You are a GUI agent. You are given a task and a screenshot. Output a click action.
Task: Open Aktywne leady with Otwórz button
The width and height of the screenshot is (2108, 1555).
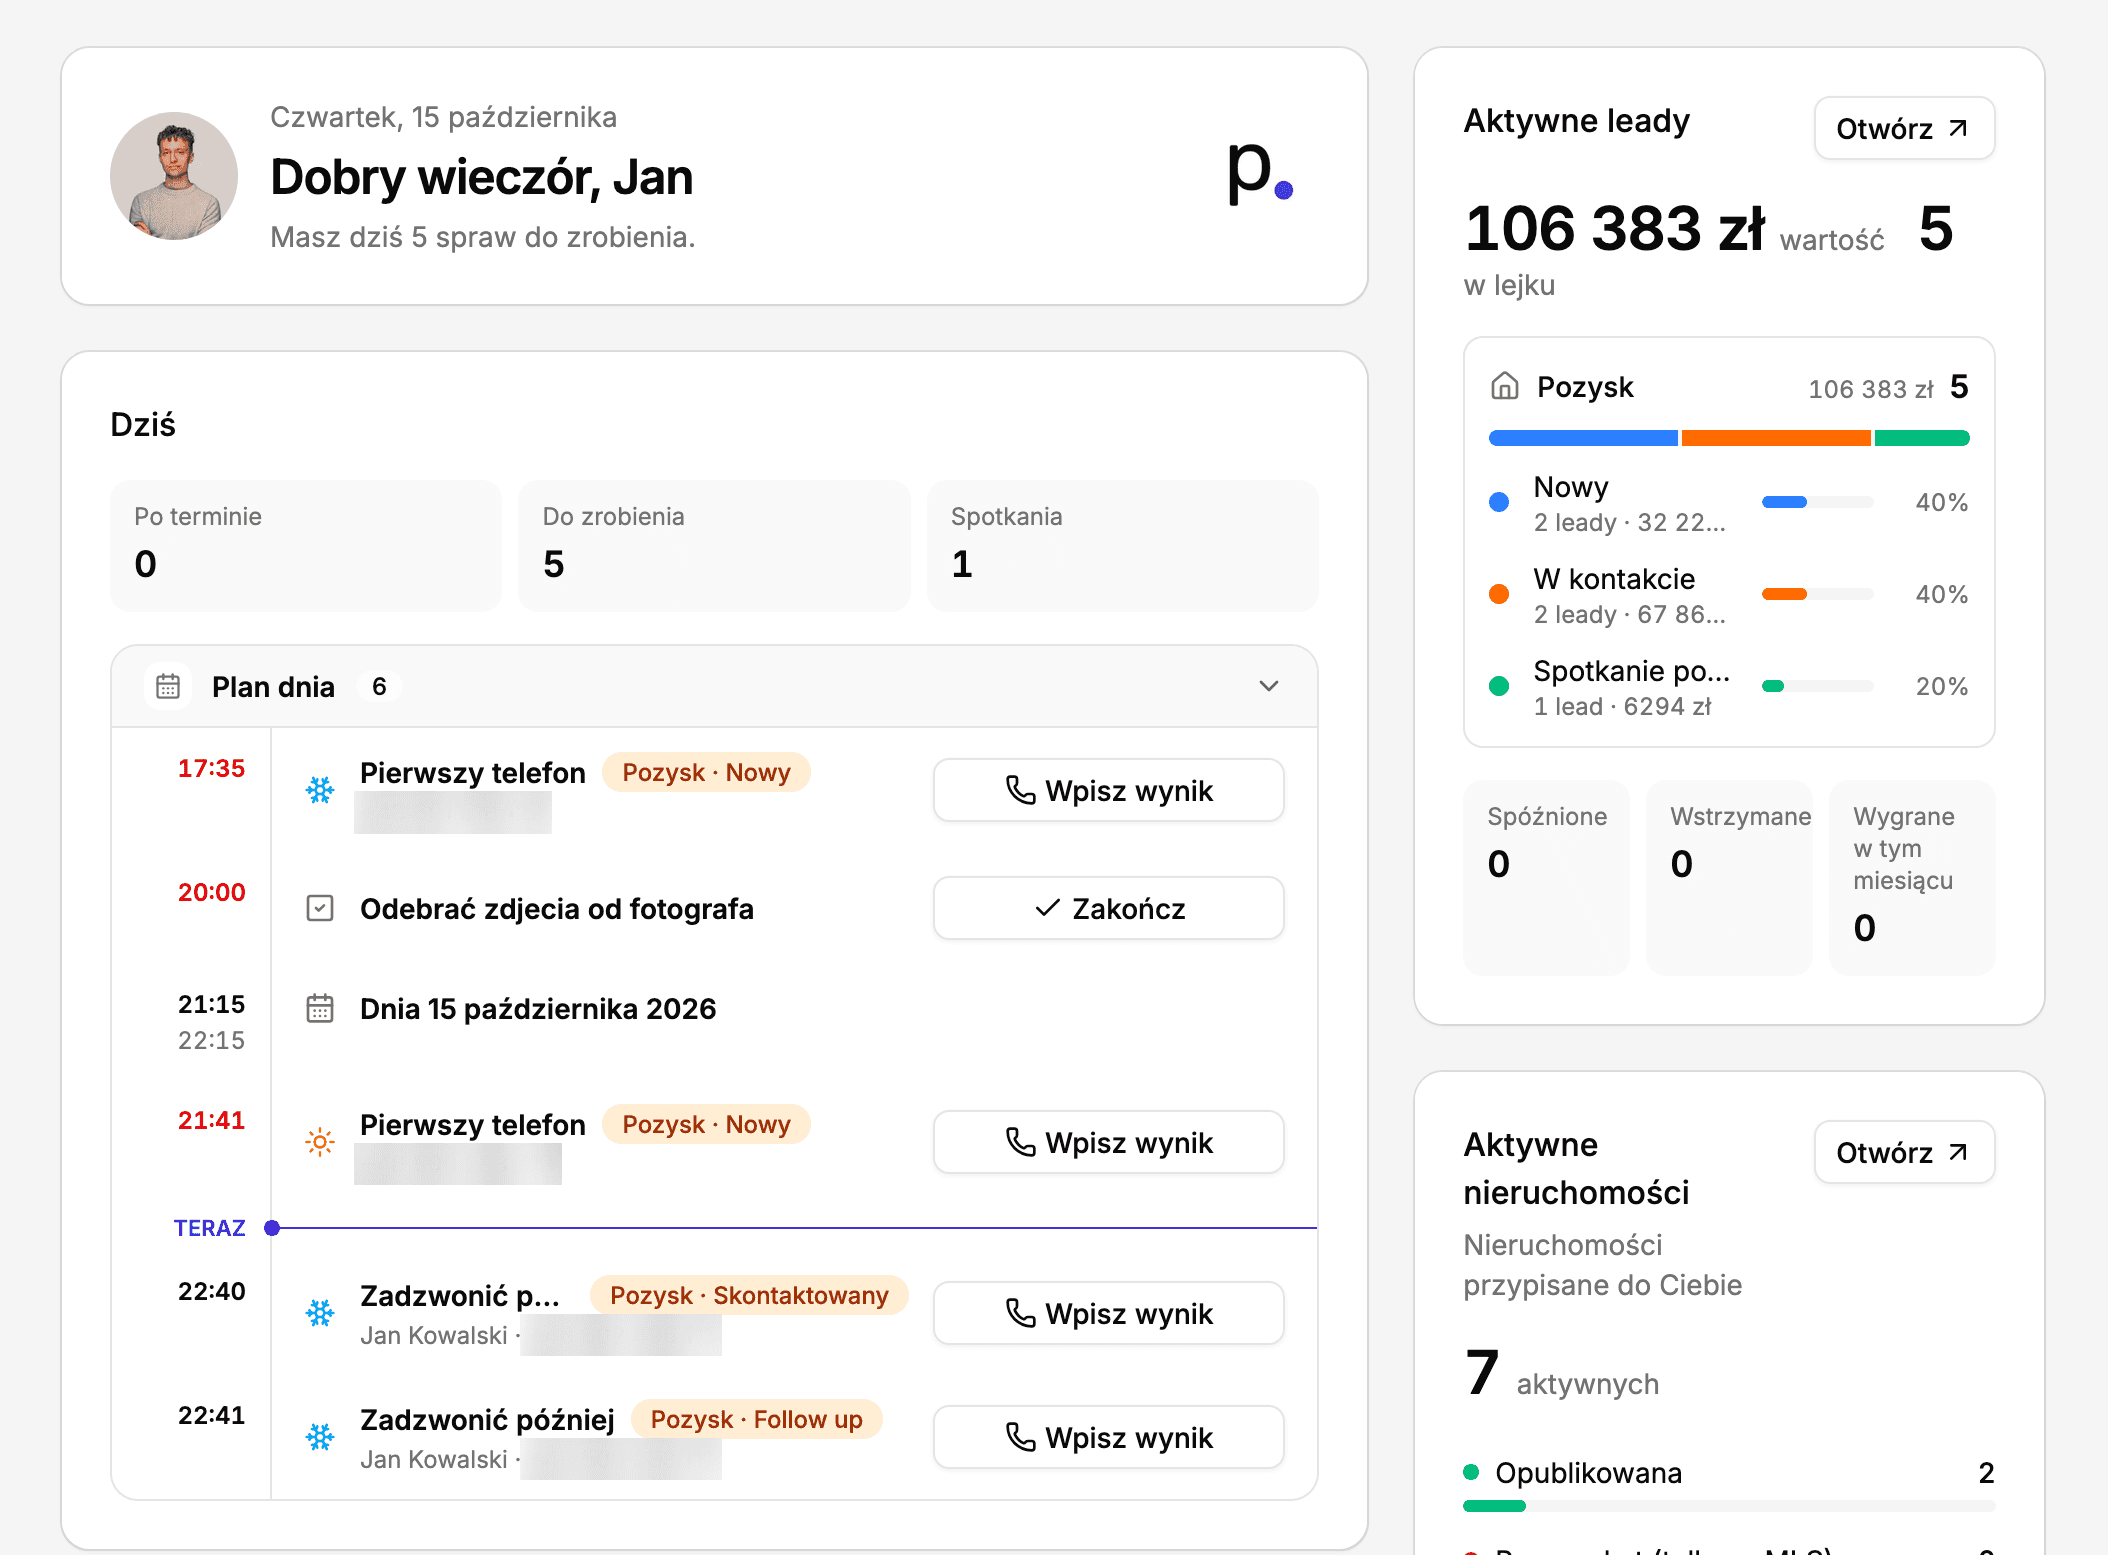pyautogui.click(x=1904, y=128)
